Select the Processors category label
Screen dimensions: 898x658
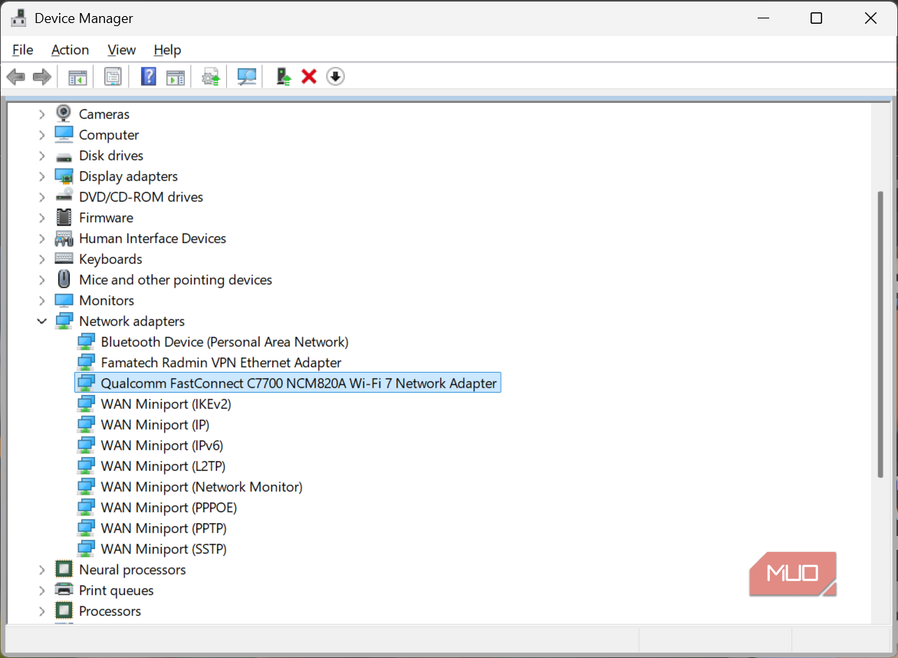(110, 611)
